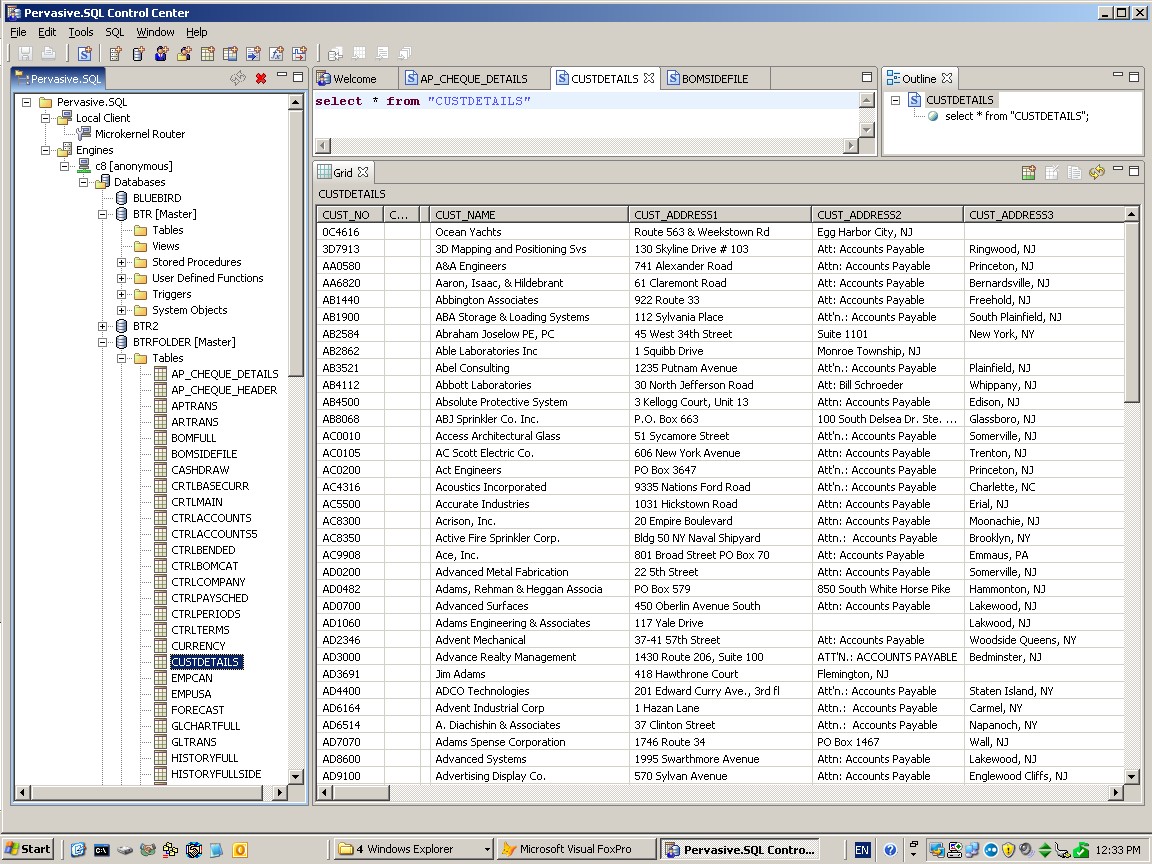
Task: Click the grid horizontal scrollbar thumb
Action: pos(361,792)
